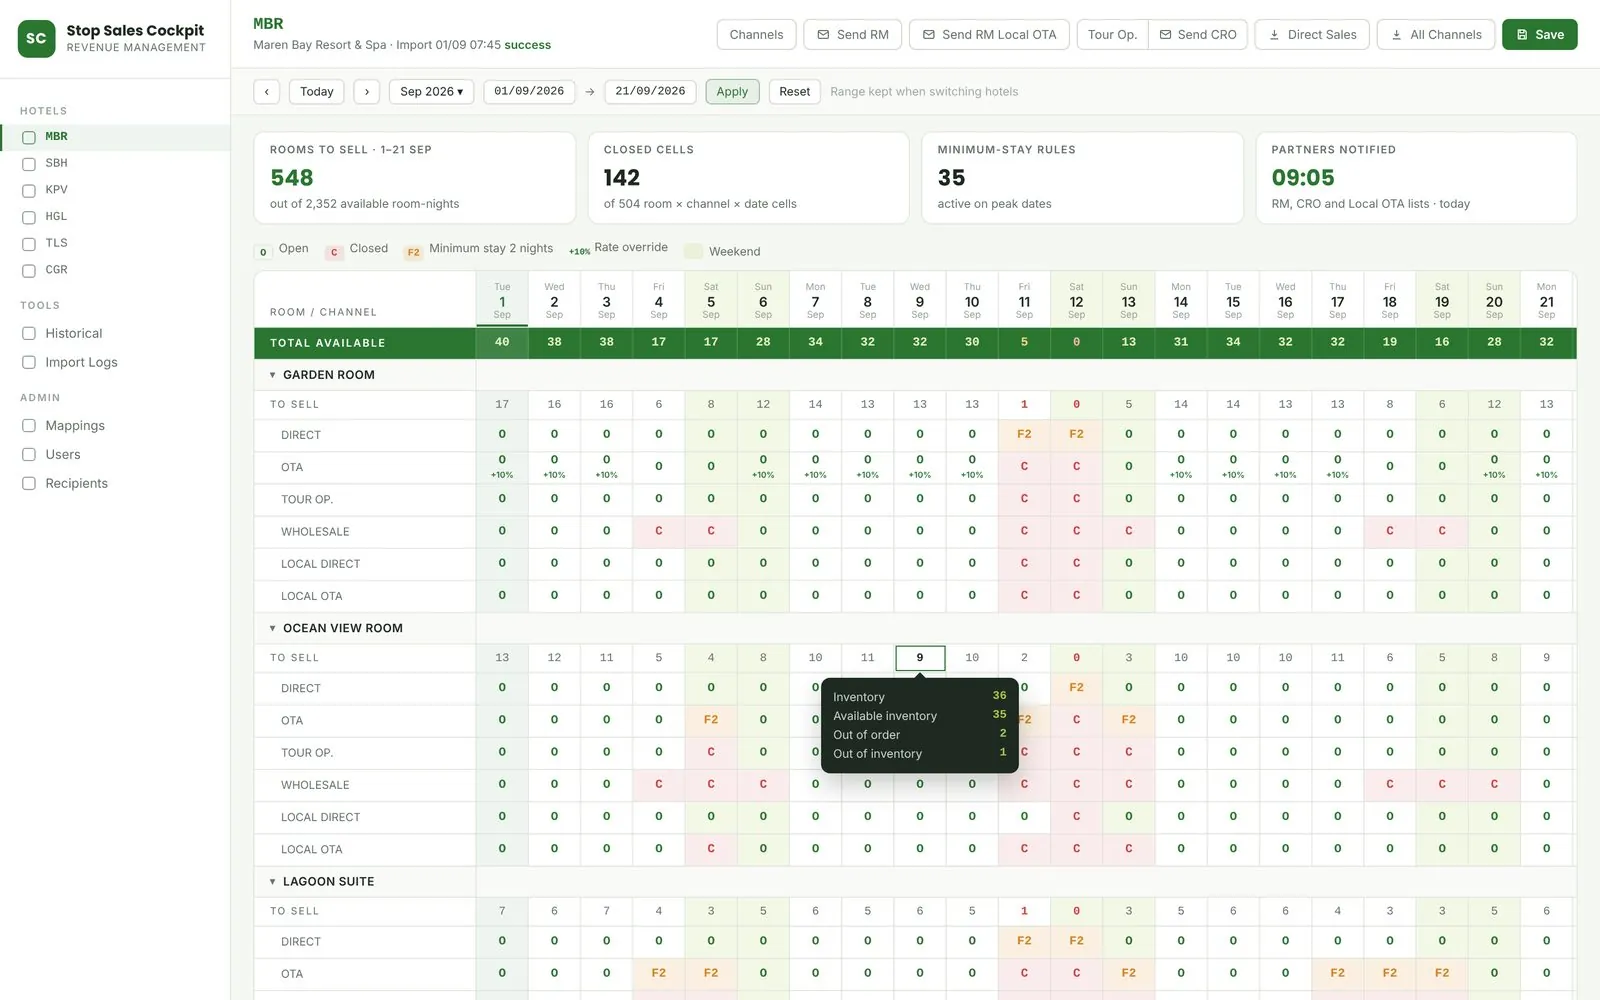Save the stop sales changes
The image size is (1600, 1000).
pos(1539,35)
